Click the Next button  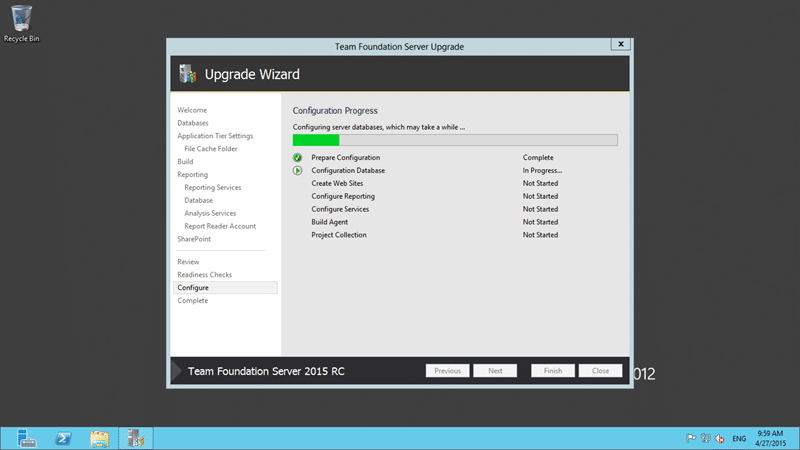coord(495,371)
